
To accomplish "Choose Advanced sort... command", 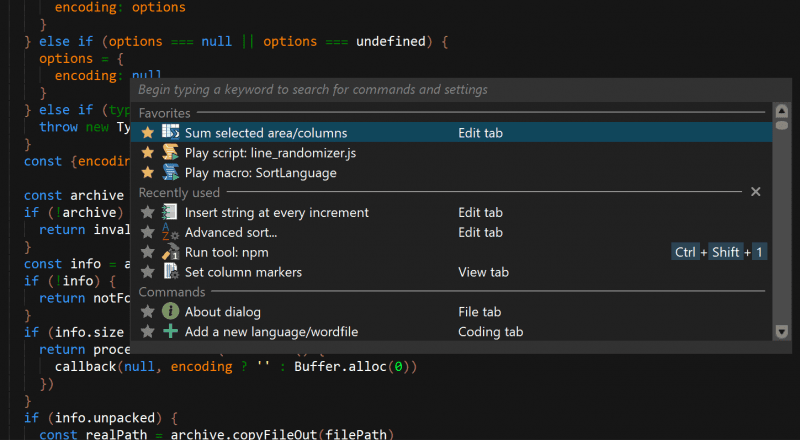I will (452, 232).
